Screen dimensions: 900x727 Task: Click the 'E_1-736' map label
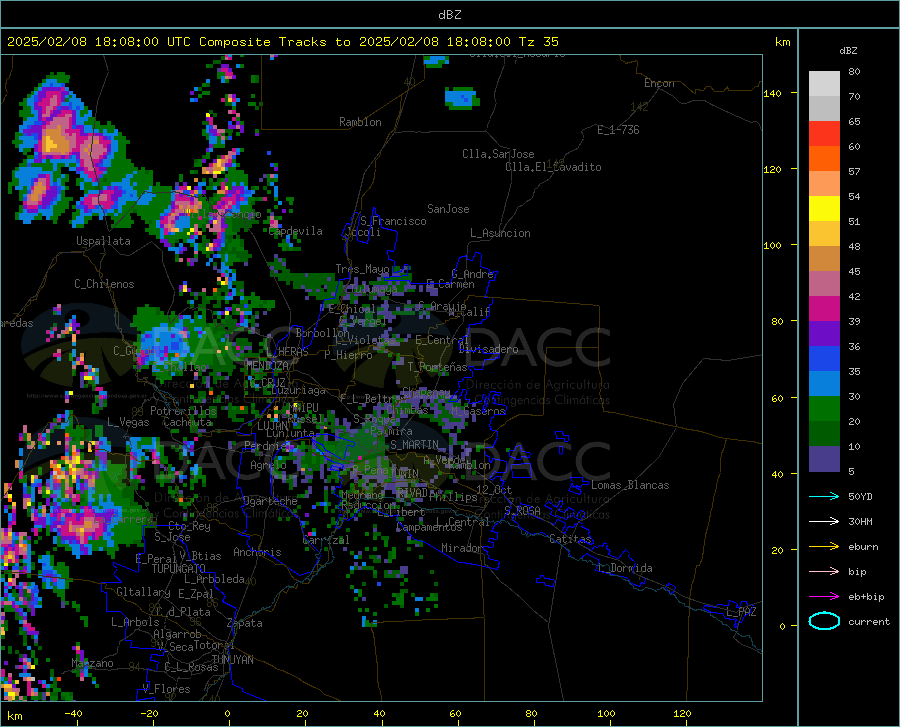618,130
